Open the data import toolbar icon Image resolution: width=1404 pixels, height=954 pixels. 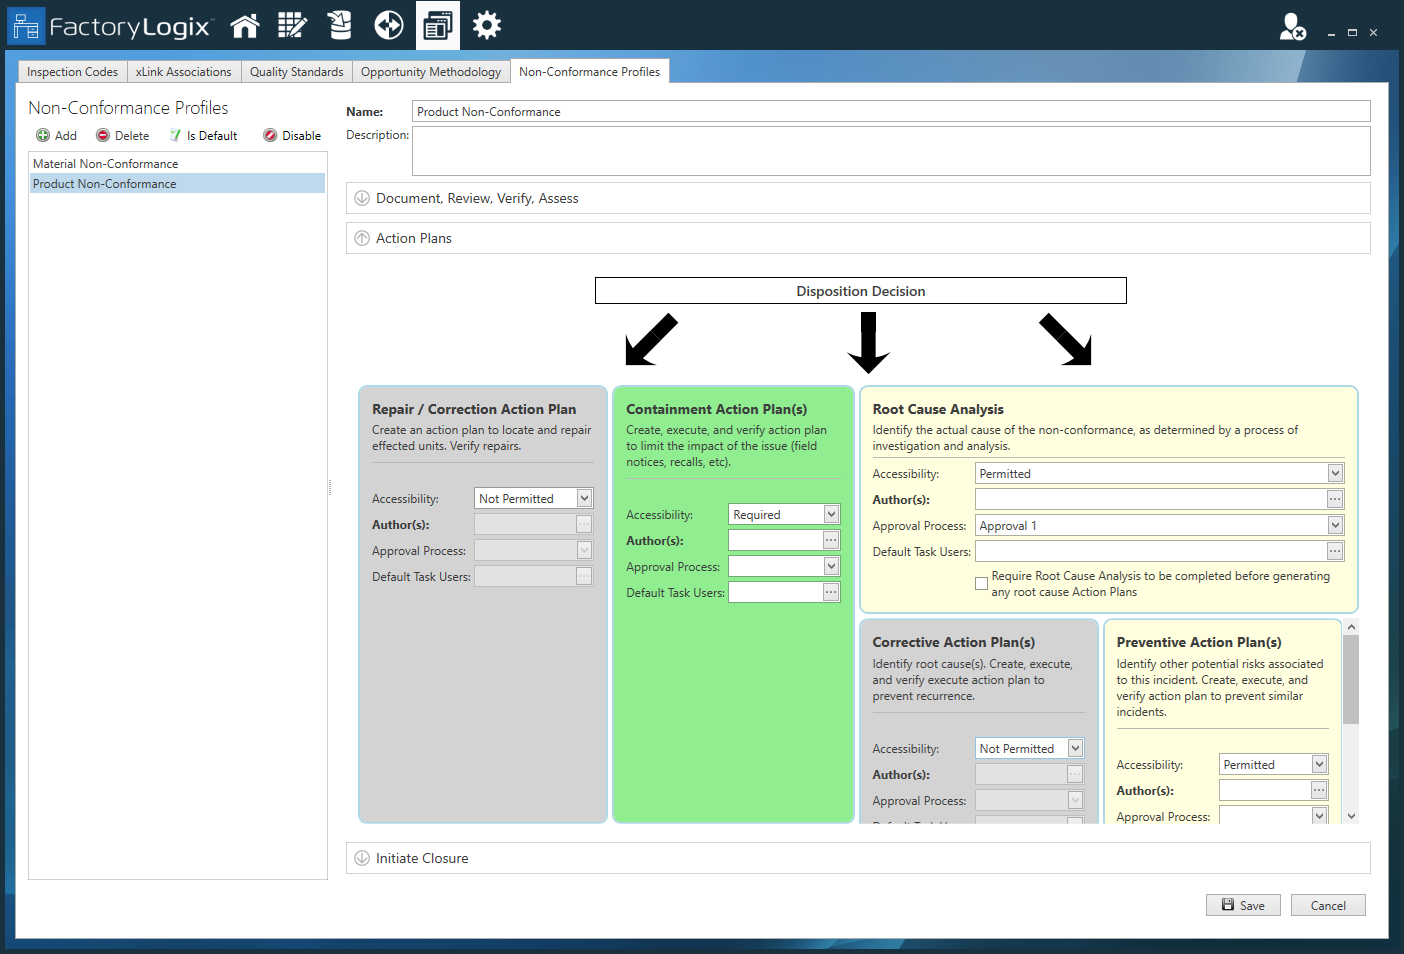pyautogui.click(x=340, y=25)
